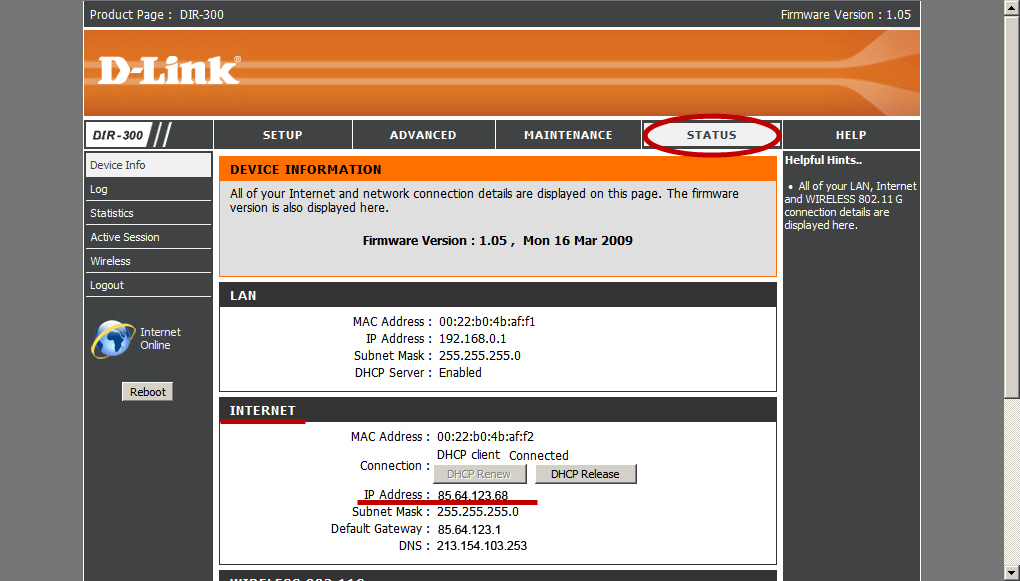Open Active Session in the sidebar
Image resolution: width=1020 pixels, height=581 pixels.
pyautogui.click(x=125, y=237)
